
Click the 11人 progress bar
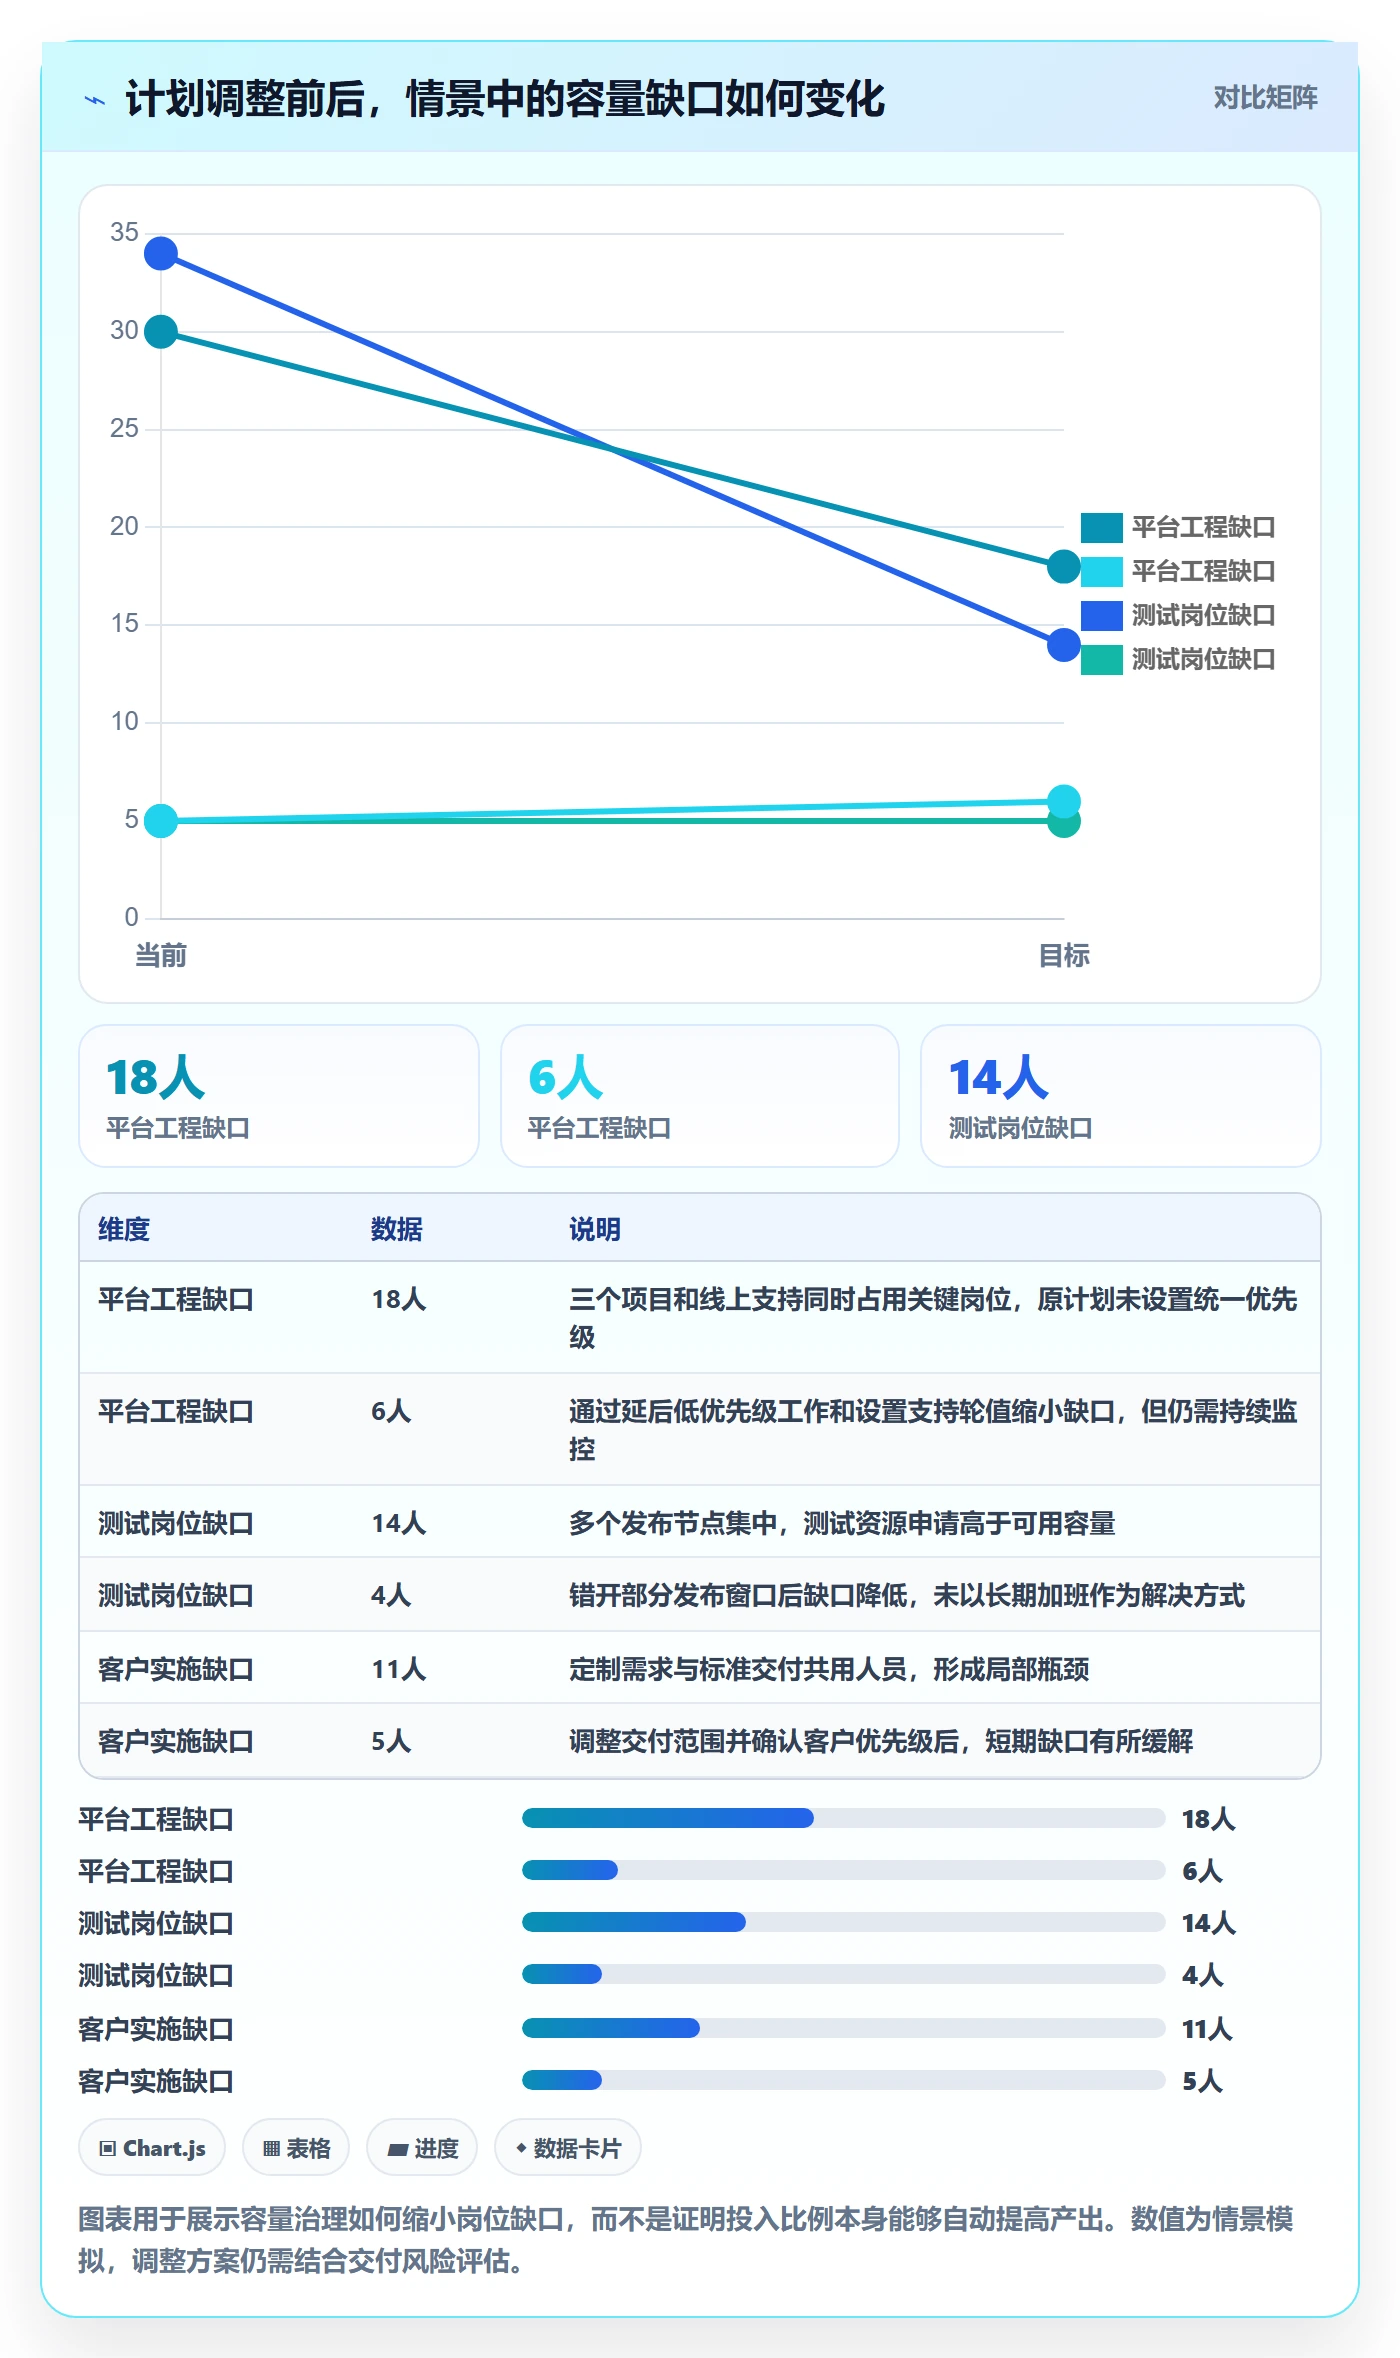(x=843, y=2028)
